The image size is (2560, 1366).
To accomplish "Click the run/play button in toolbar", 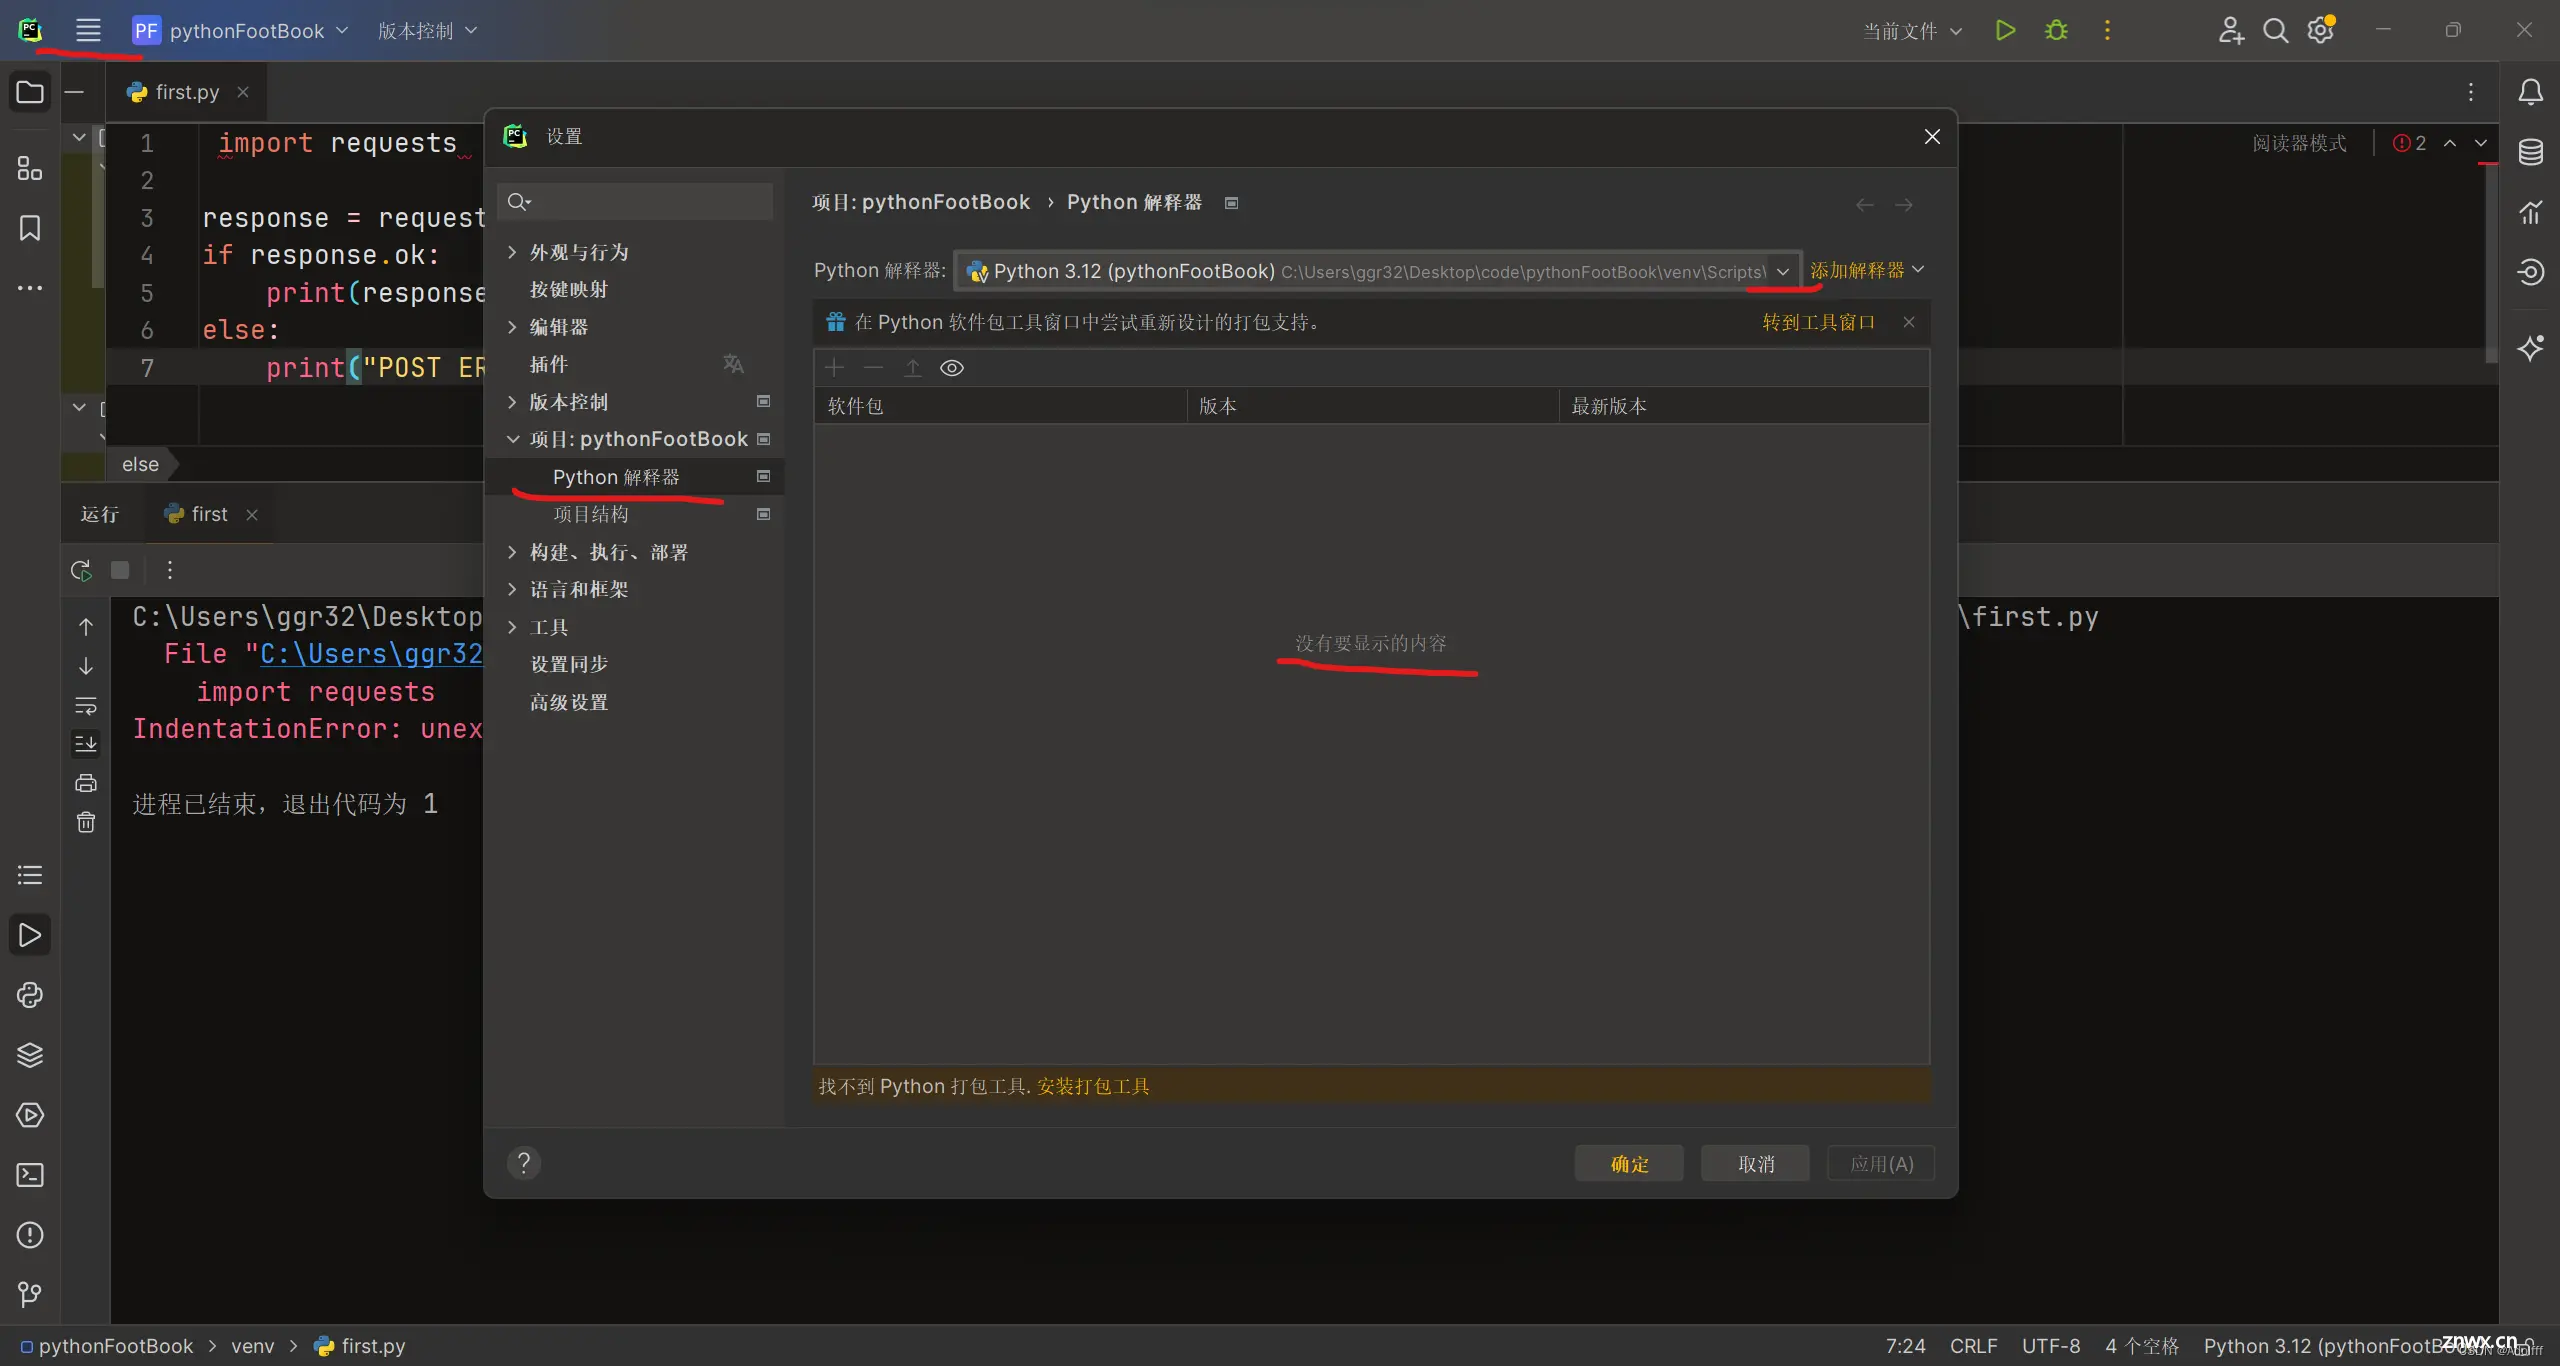I will click(2005, 30).
